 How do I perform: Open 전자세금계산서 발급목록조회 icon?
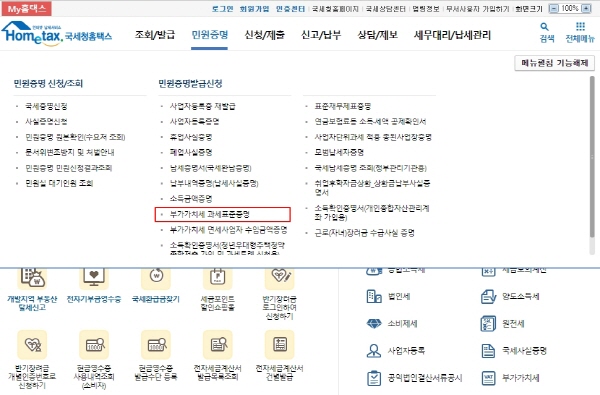[218, 345]
